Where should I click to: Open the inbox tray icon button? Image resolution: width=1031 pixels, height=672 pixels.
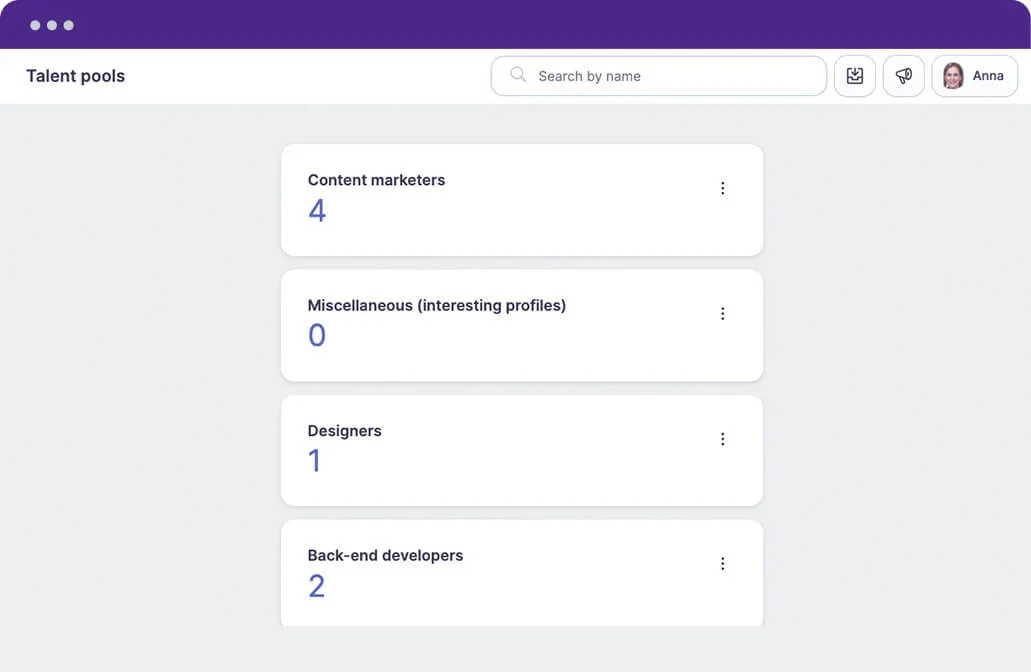[855, 76]
